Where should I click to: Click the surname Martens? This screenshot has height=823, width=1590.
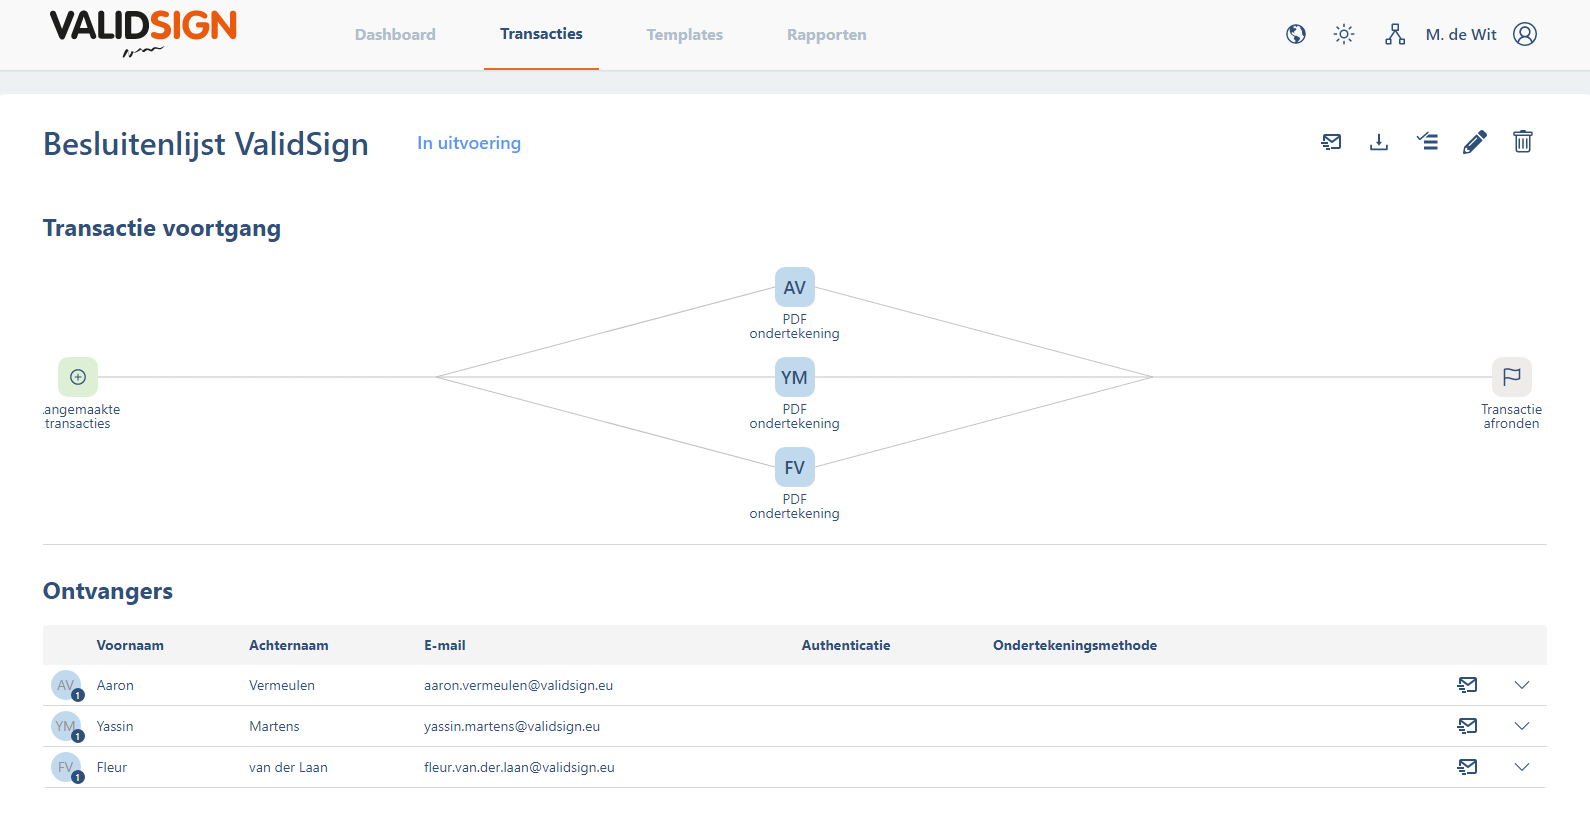(274, 726)
